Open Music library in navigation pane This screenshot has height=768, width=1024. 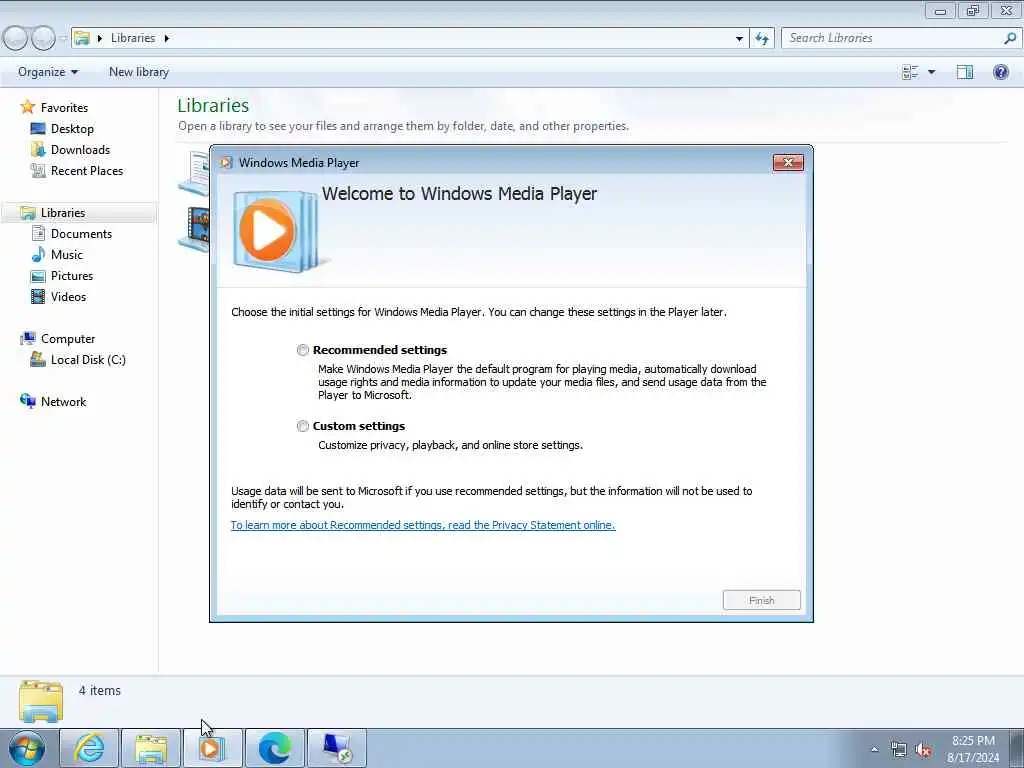coord(67,255)
